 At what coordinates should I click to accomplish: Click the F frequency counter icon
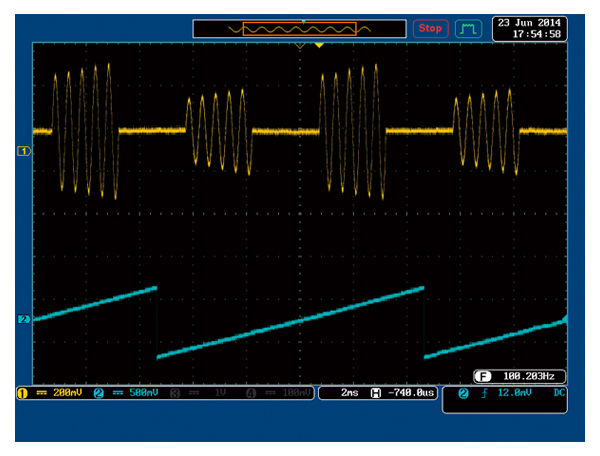483,377
